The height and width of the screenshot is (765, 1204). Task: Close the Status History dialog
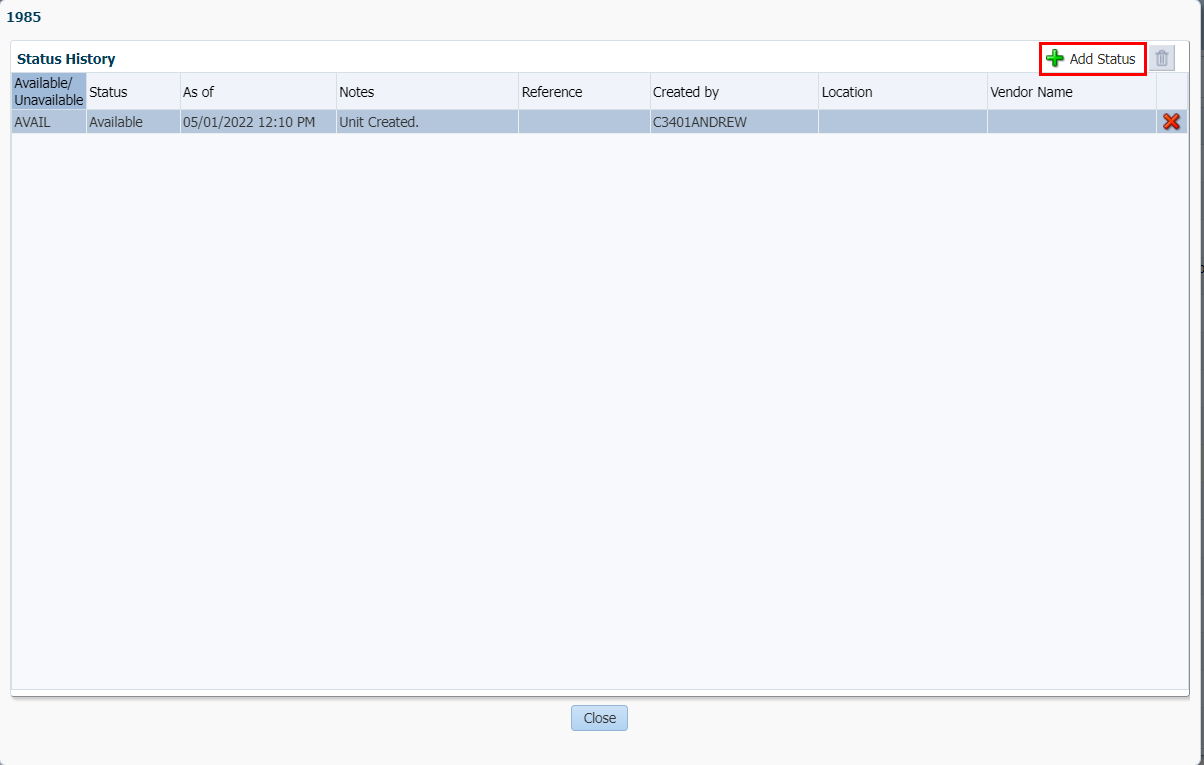(x=599, y=718)
